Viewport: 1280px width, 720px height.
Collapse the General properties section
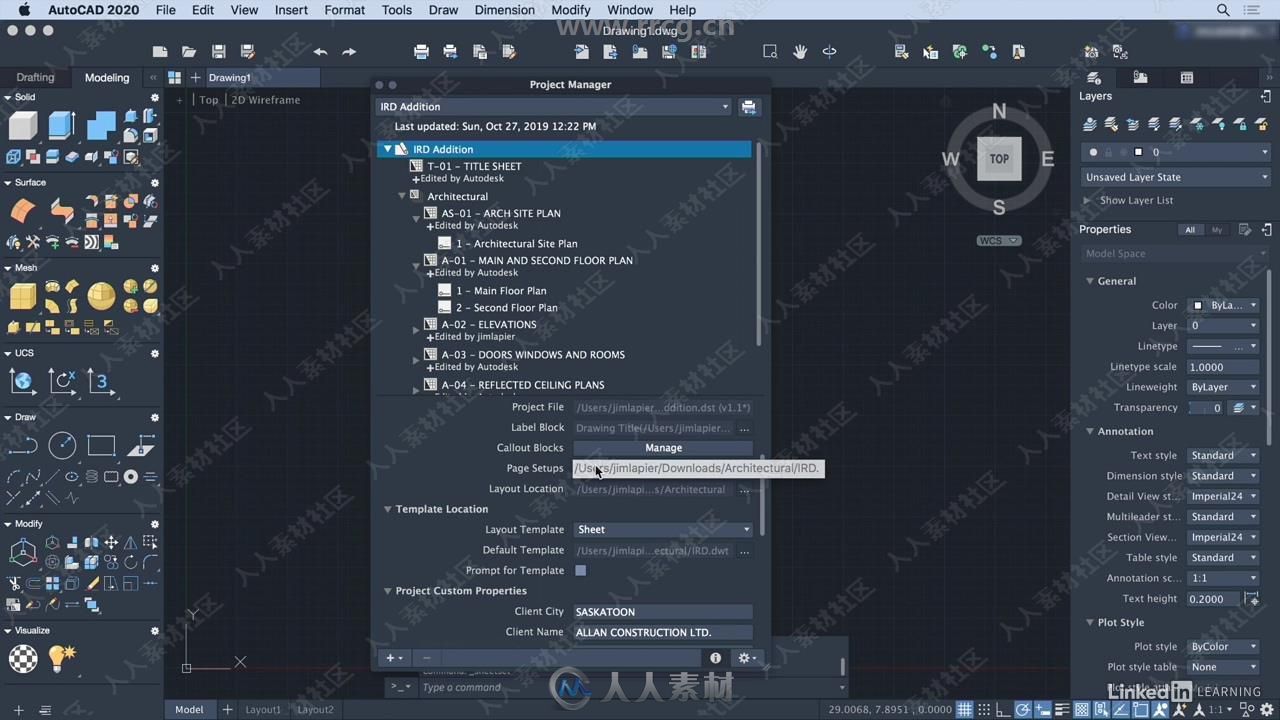(1090, 281)
